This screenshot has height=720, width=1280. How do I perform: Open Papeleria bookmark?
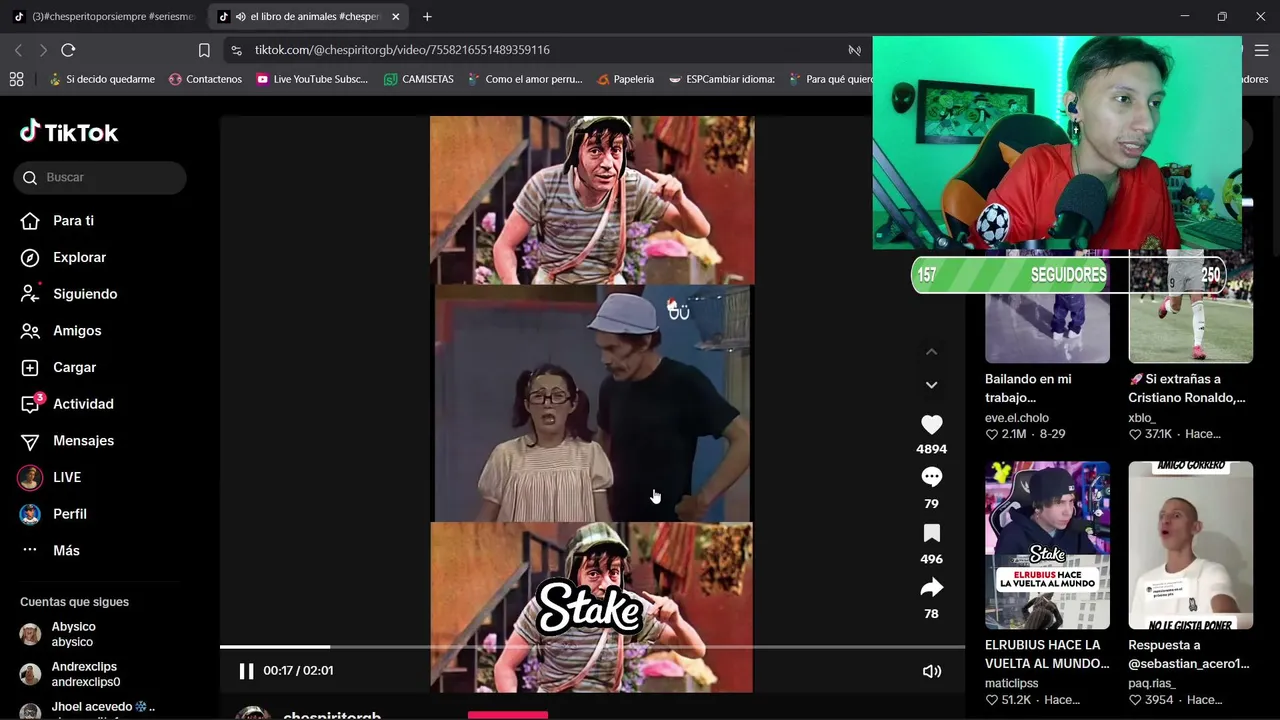pyautogui.click(x=625, y=79)
